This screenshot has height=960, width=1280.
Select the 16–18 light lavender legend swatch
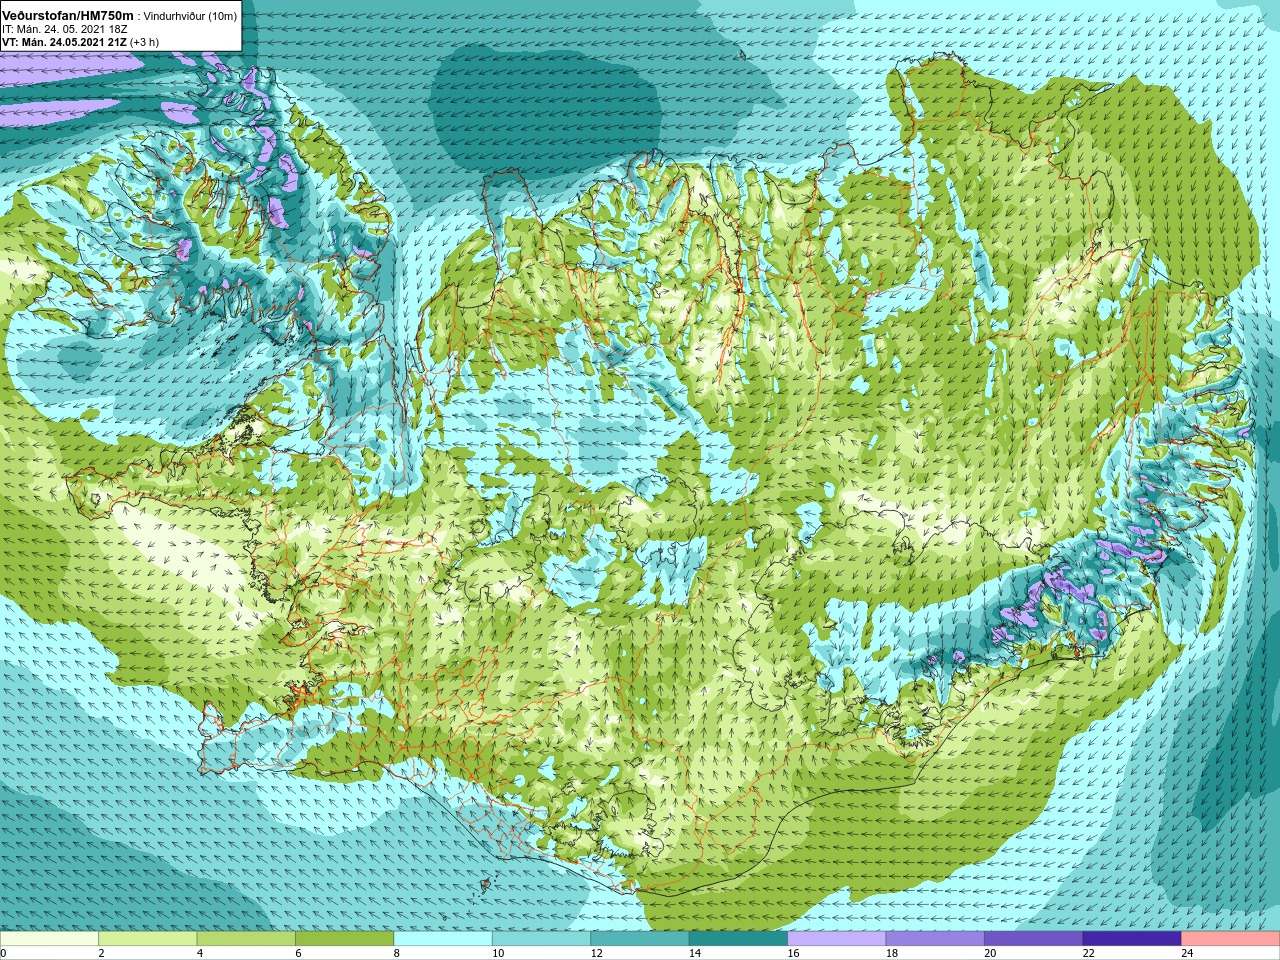coord(837,940)
